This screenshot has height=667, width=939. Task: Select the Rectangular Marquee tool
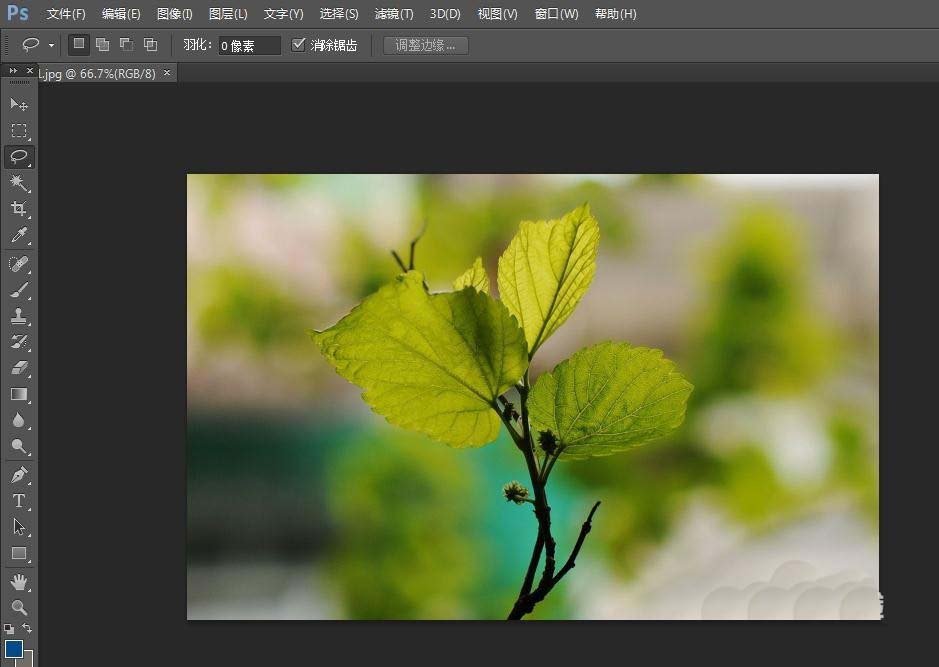point(19,130)
